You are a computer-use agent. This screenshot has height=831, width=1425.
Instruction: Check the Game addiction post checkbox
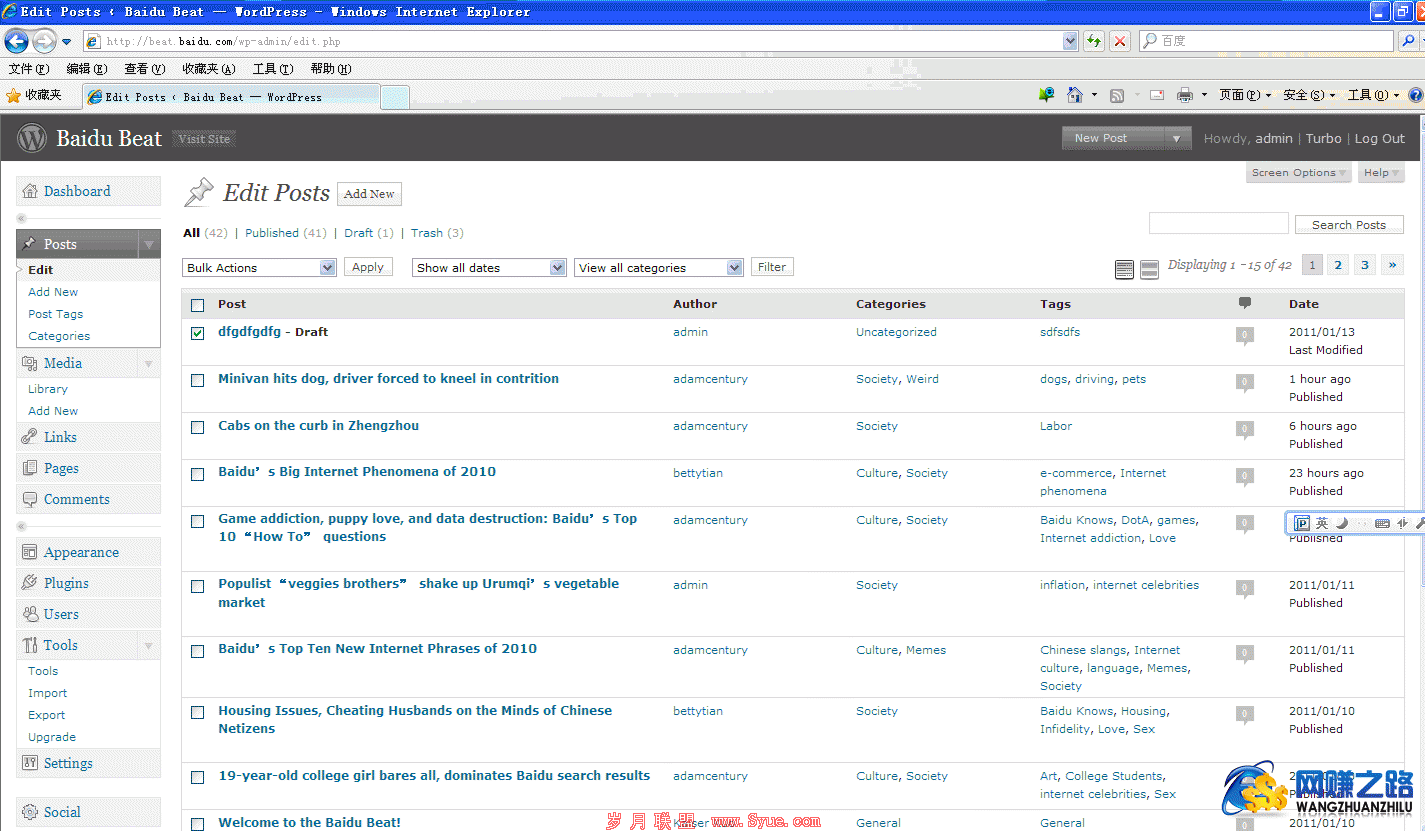click(197, 521)
